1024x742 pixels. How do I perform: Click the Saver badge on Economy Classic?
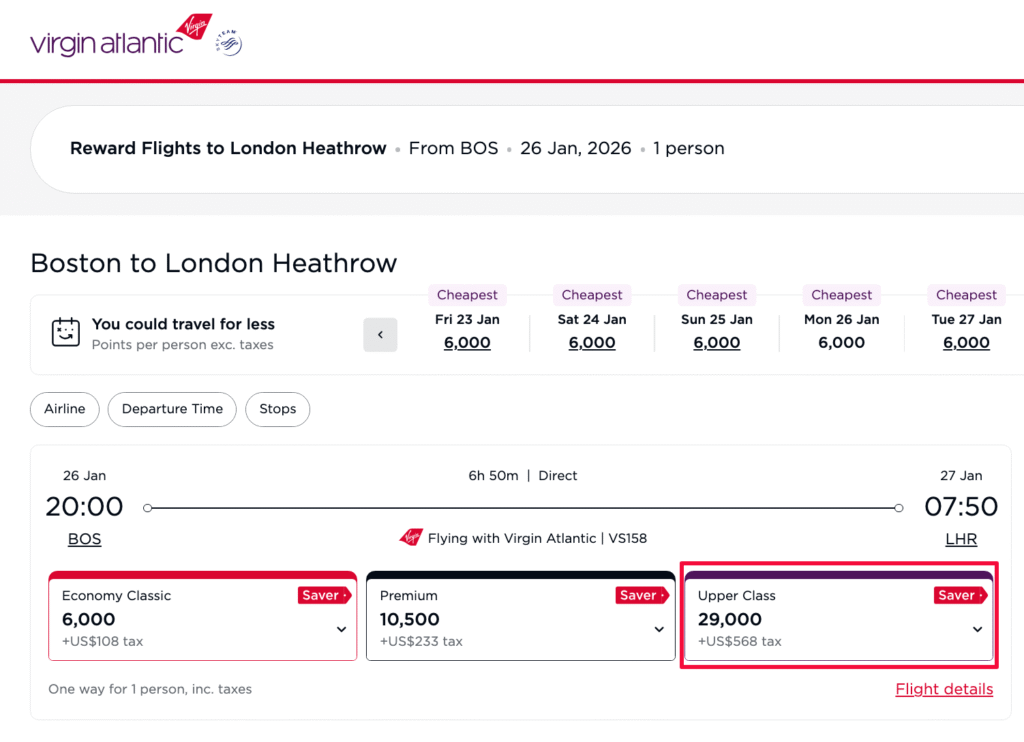(x=324, y=595)
